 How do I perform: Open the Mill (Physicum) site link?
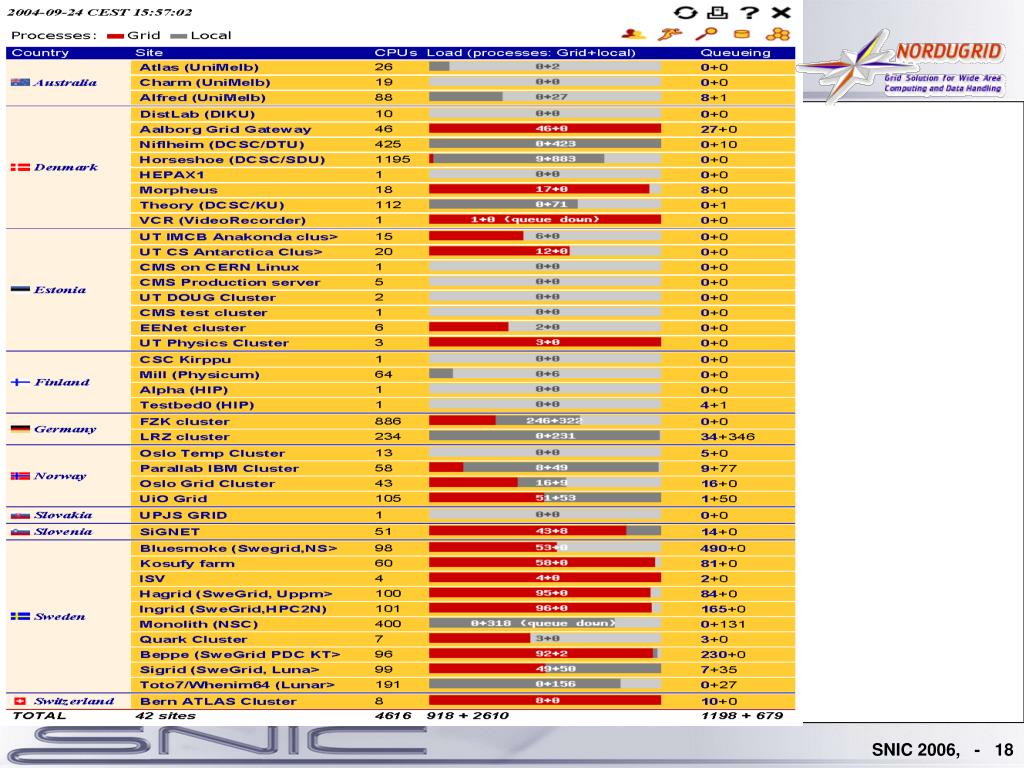(x=199, y=375)
